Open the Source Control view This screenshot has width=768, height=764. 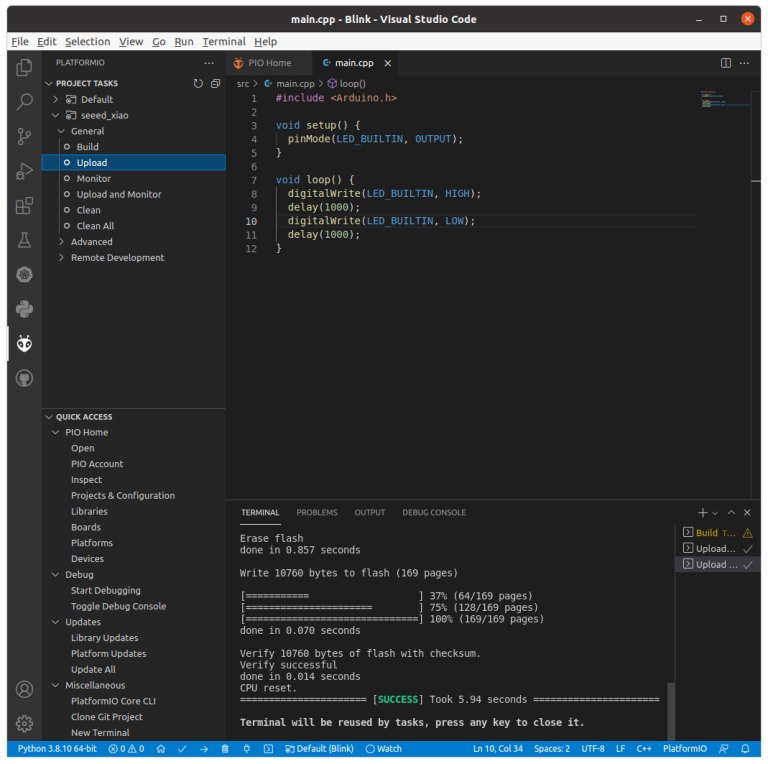pos(24,137)
